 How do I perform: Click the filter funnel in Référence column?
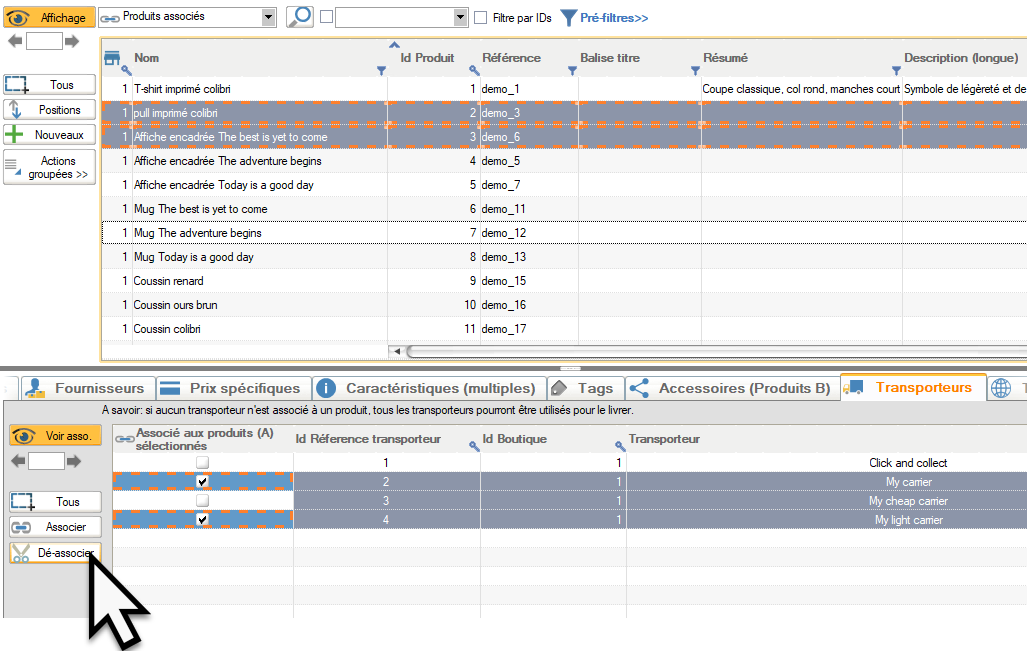pyautogui.click(x=572, y=71)
